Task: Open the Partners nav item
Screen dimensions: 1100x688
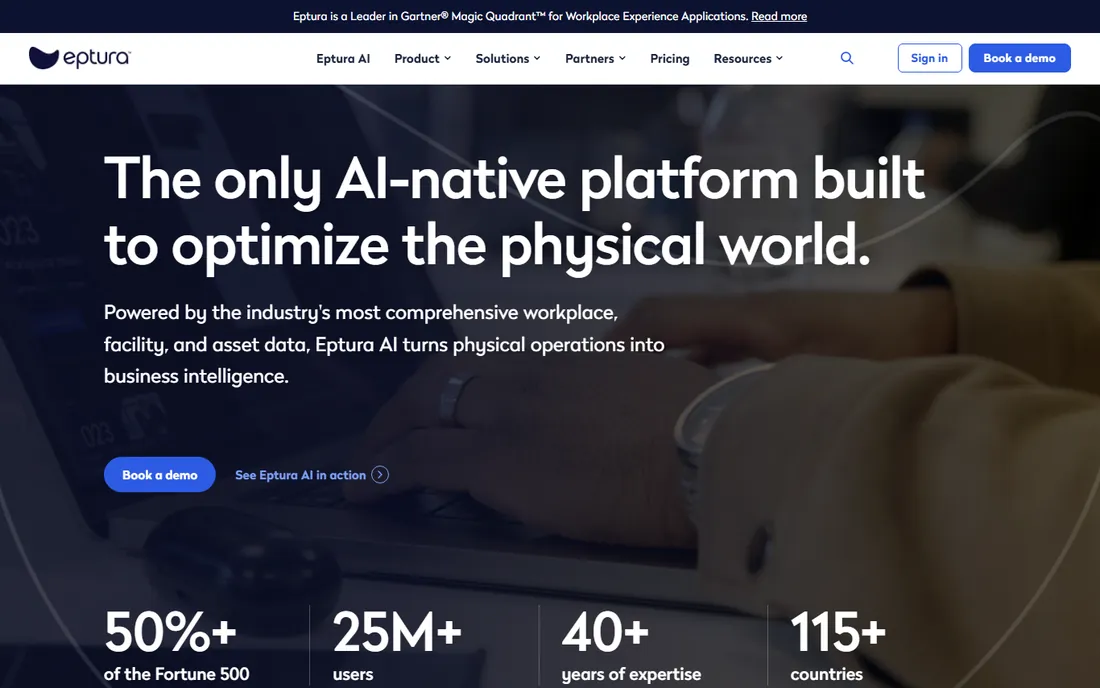Action: point(589,59)
